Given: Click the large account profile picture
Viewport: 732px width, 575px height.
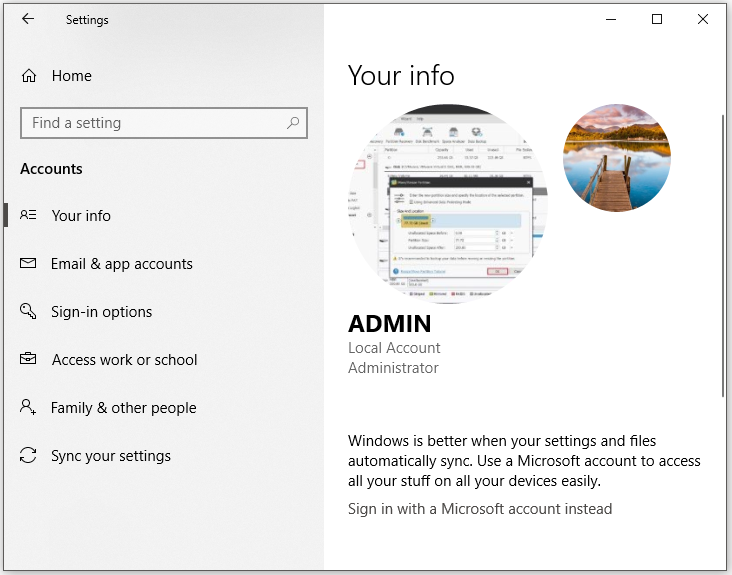Looking at the screenshot, I should [x=448, y=204].
